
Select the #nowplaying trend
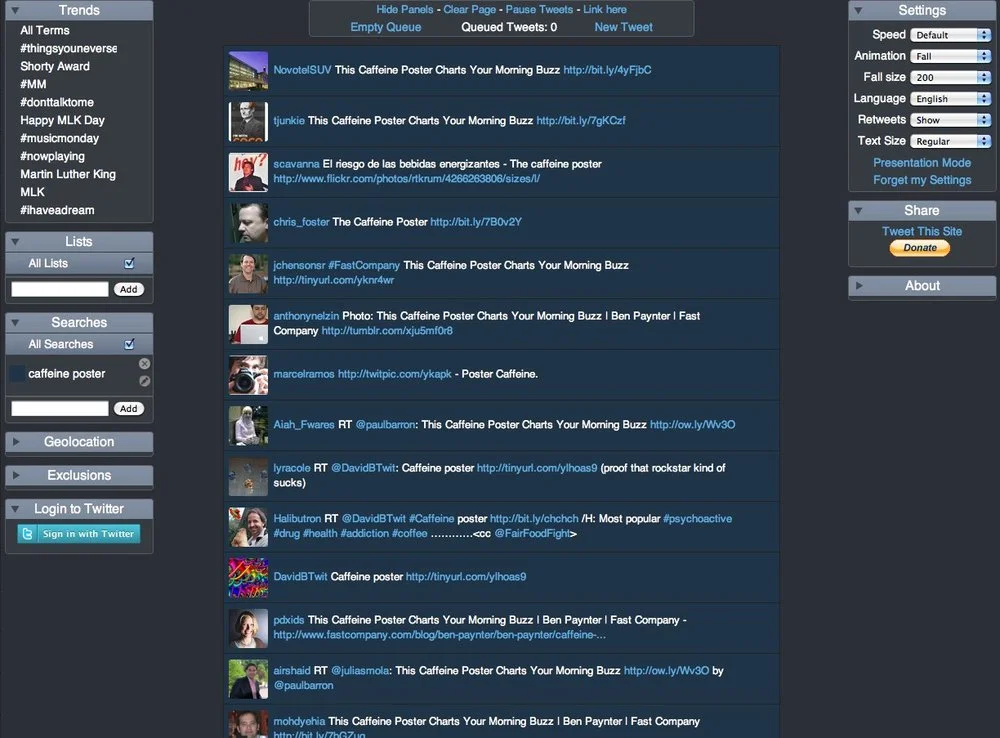coord(52,156)
